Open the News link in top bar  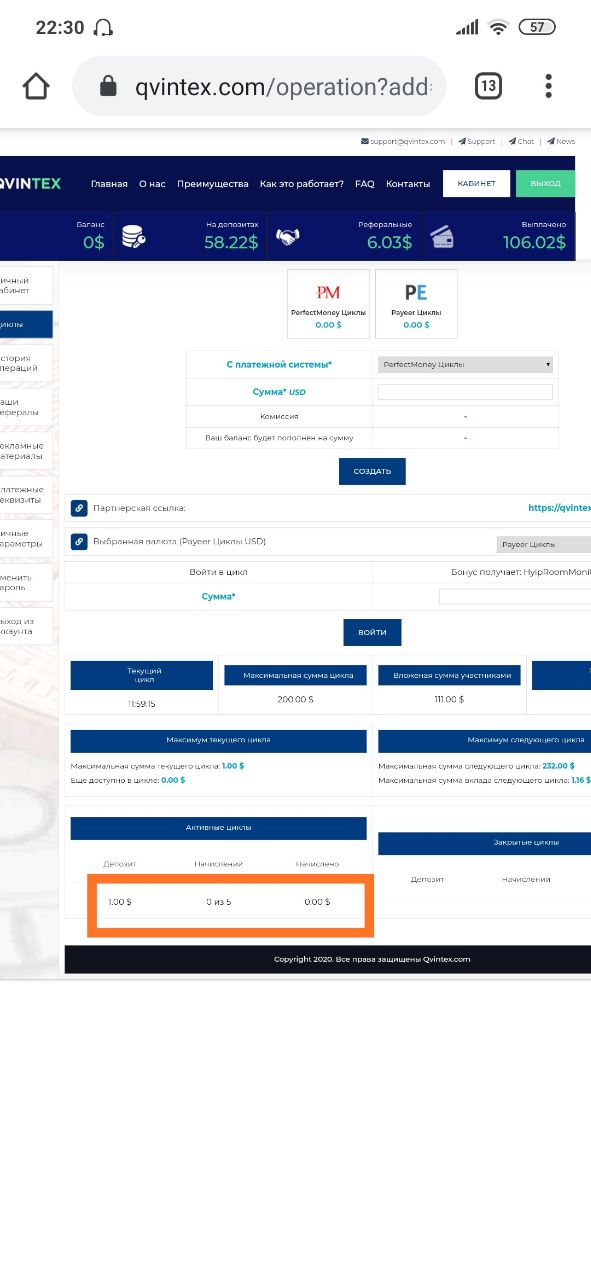coord(561,142)
